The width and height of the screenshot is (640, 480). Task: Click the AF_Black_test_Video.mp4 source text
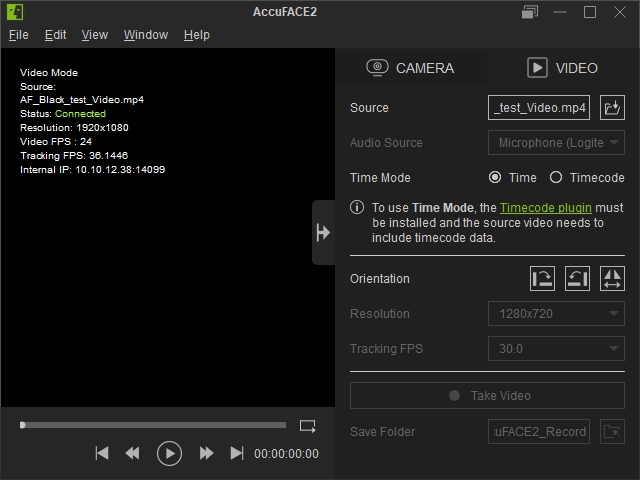click(82, 100)
